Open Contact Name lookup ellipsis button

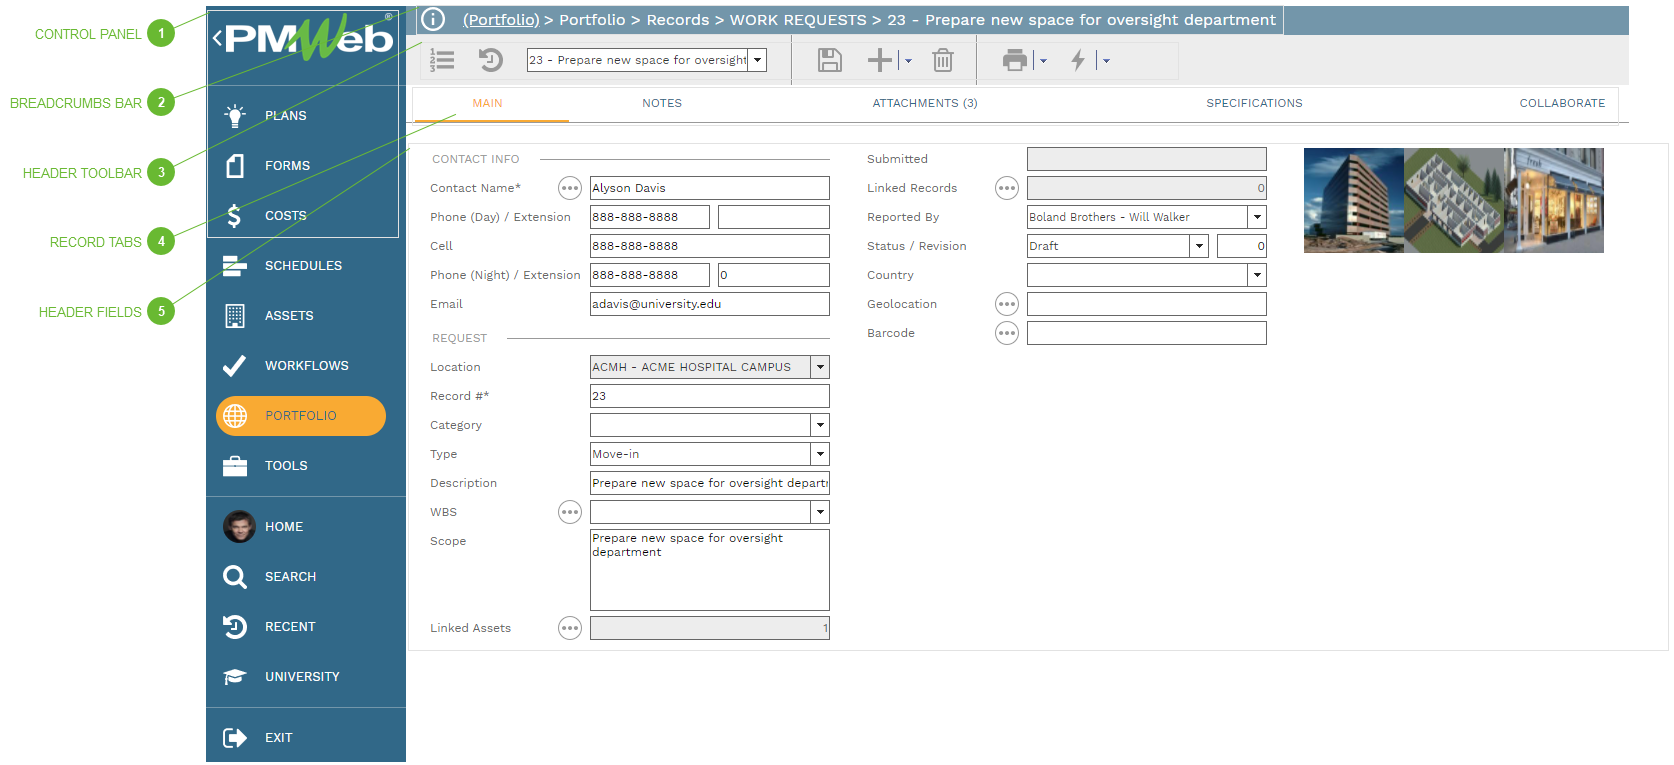coord(569,188)
